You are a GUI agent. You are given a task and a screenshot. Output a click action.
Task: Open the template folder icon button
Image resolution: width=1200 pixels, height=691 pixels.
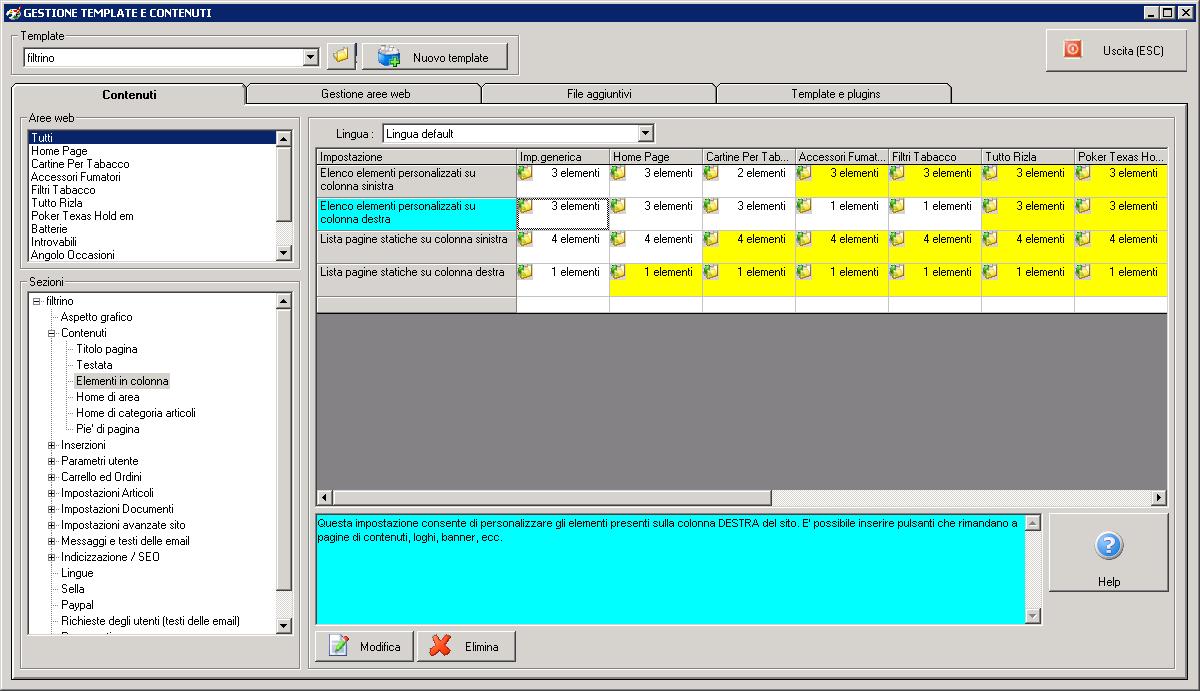tap(341, 56)
